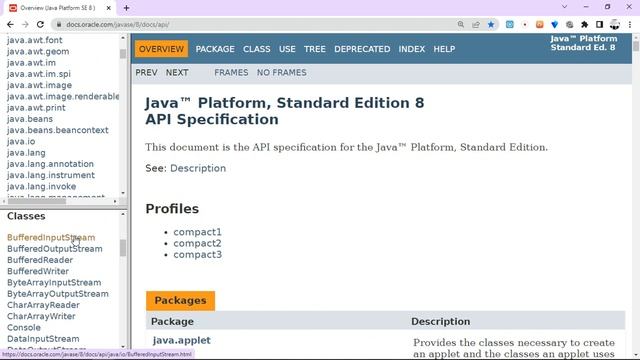This screenshot has height=360, width=640.
Task: Bookmark this page with star icon
Action: (x=491, y=24)
